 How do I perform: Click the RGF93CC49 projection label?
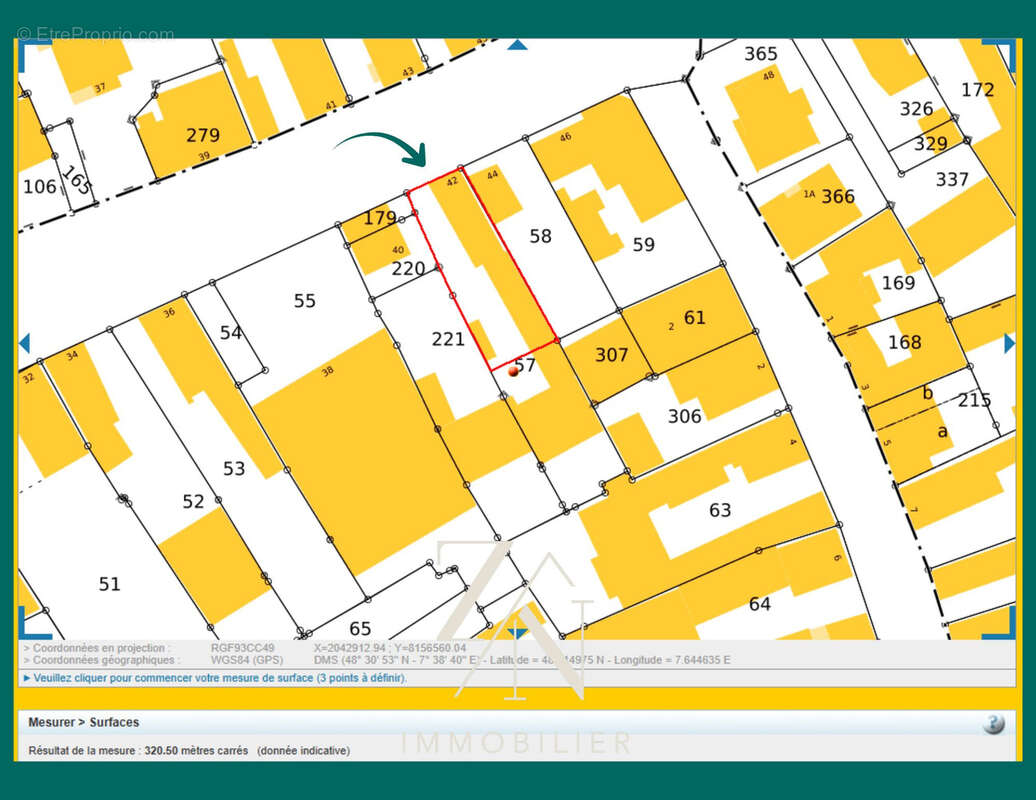(242, 648)
